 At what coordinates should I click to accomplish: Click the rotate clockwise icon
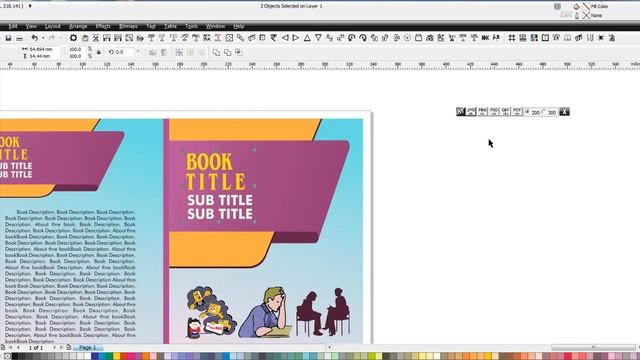click(x=363, y=38)
